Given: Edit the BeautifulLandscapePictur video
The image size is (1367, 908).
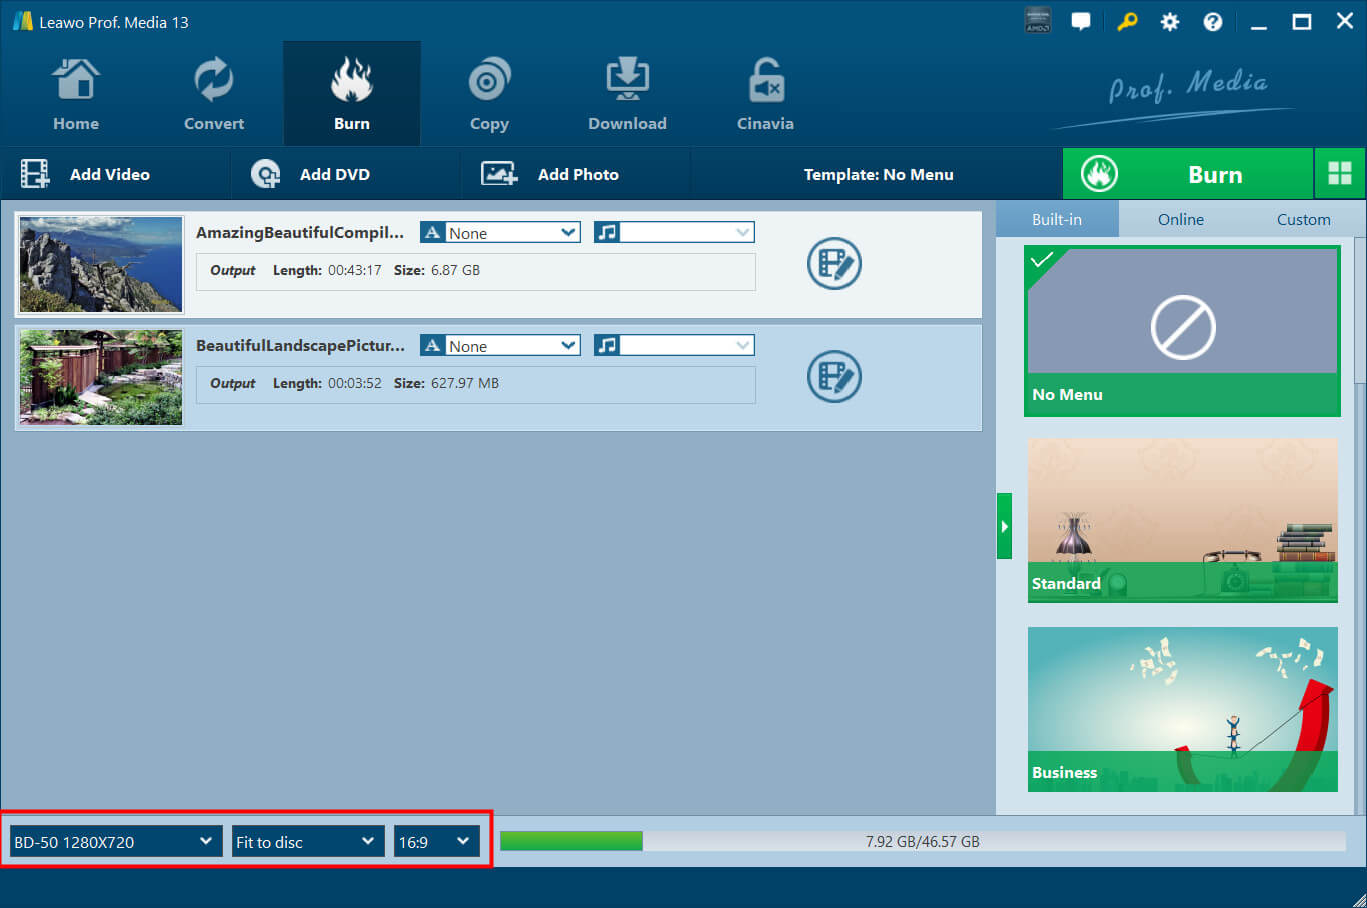Looking at the screenshot, I should click(834, 377).
